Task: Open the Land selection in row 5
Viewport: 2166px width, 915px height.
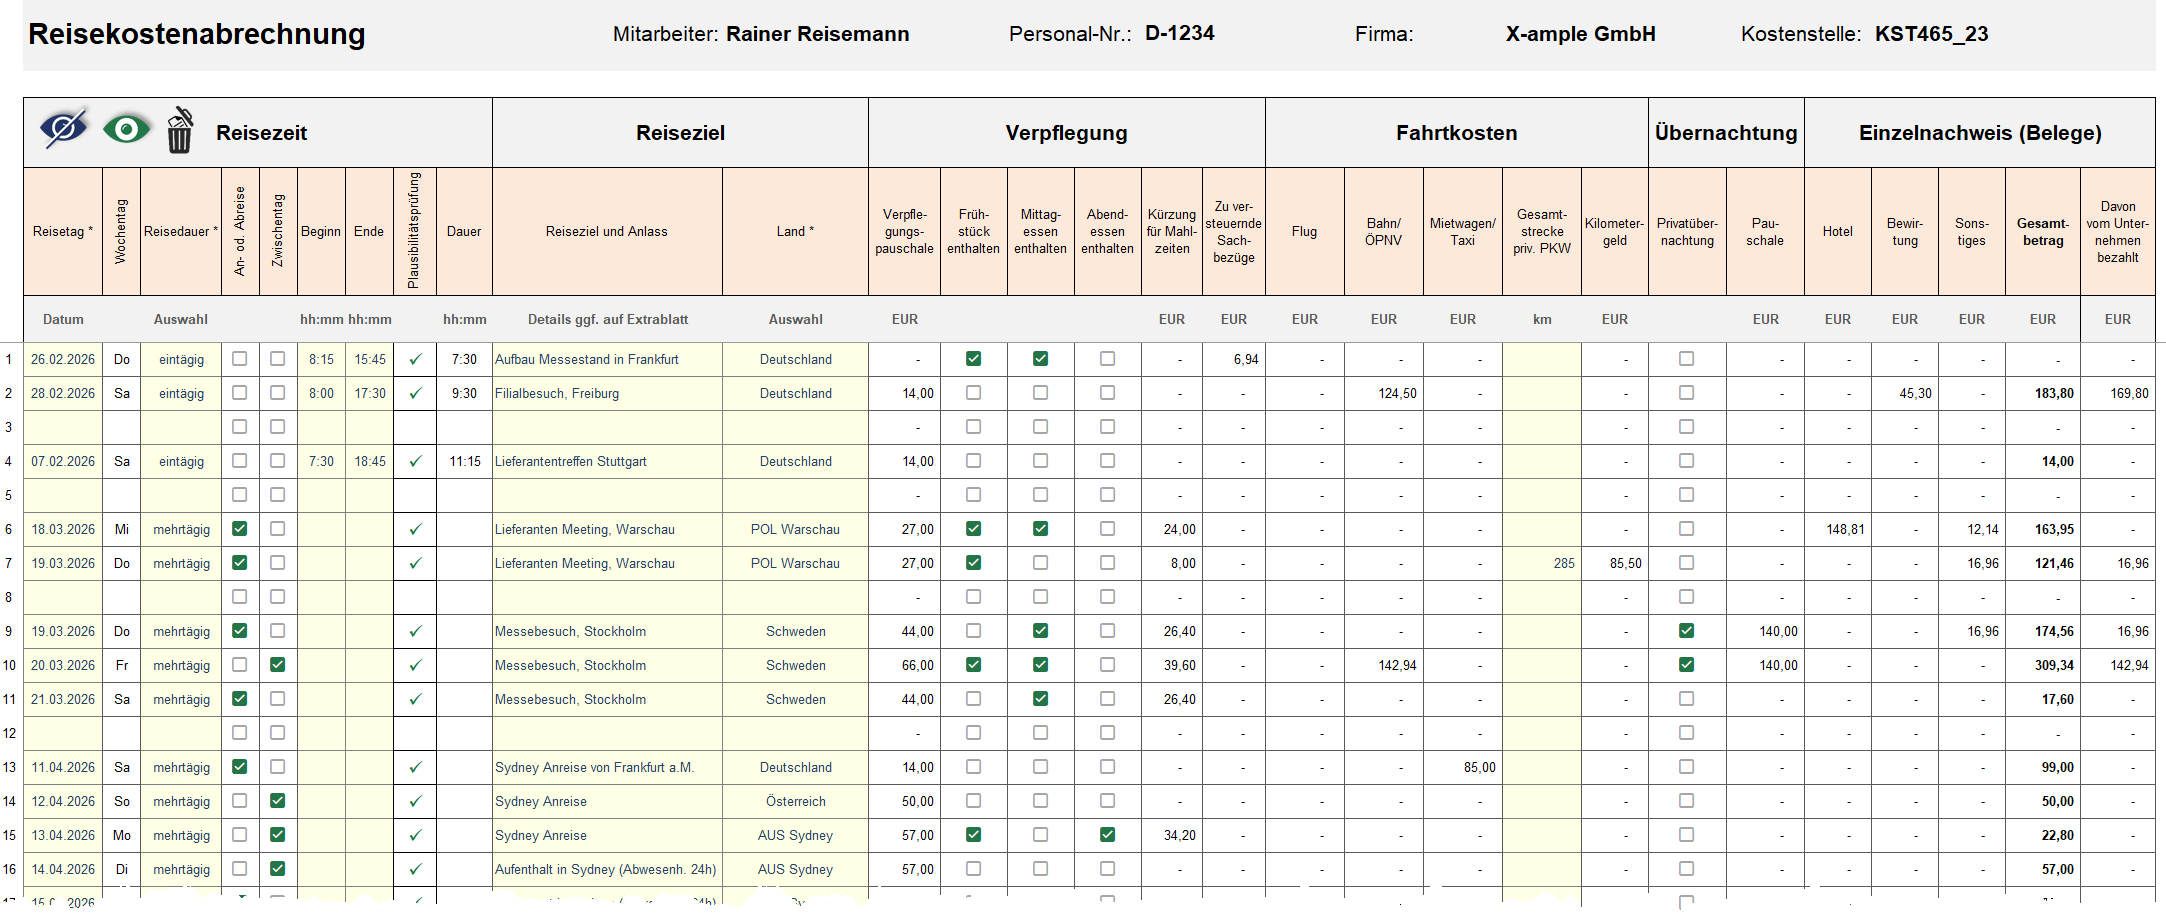Action: tap(795, 495)
